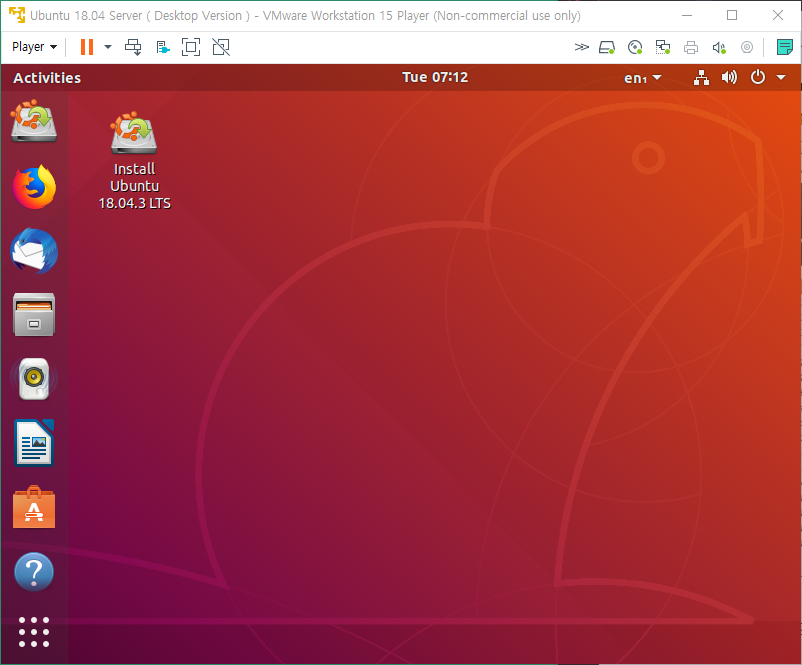Open LibreOffice Writer from the dock
Screen dimensions: 802x665
(34, 443)
